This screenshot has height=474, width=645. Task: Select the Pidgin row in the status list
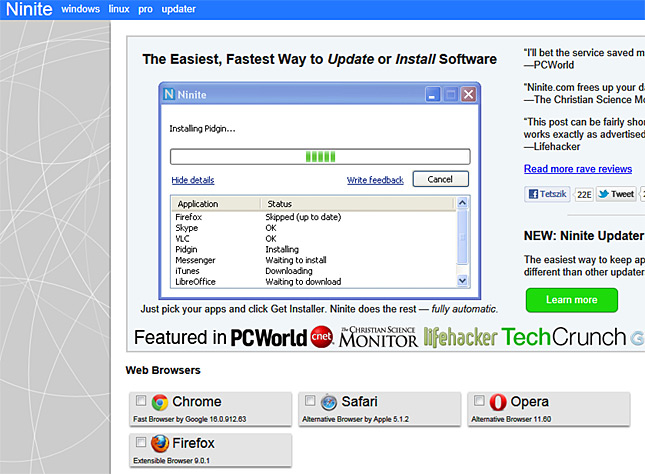point(314,249)
